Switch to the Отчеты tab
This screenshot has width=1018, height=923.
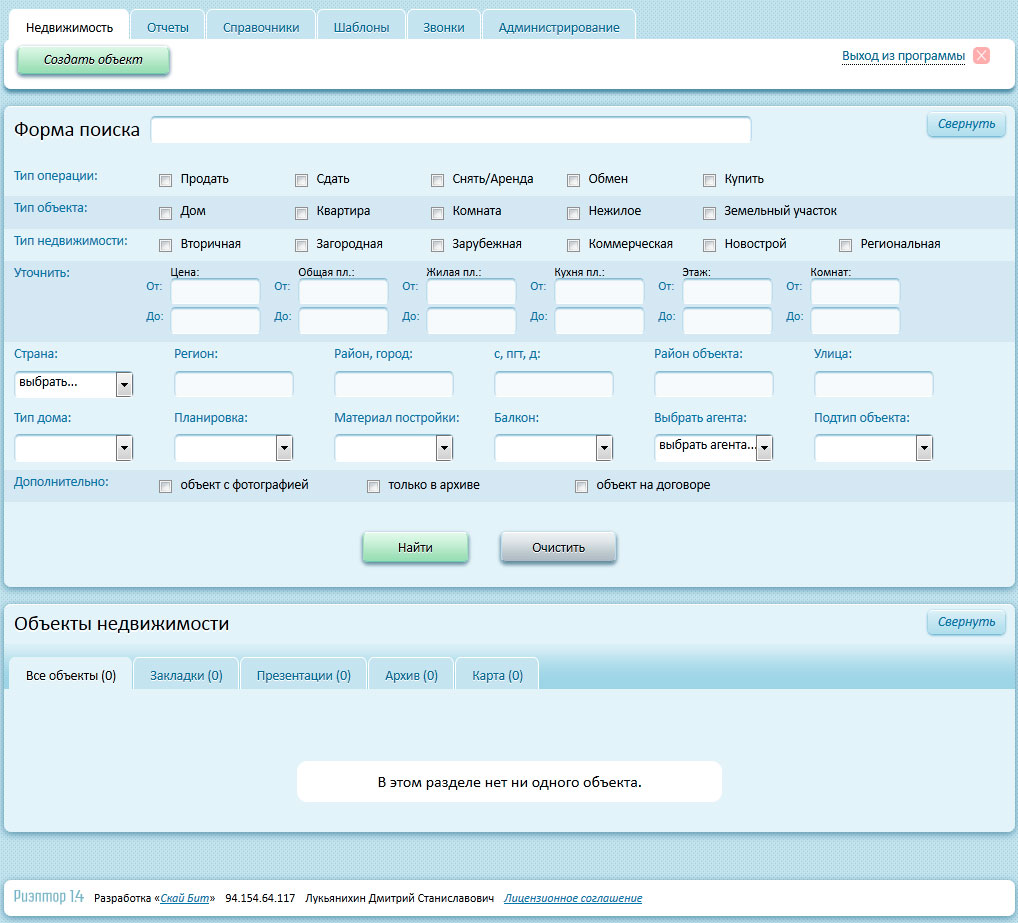tap(167, 27)
